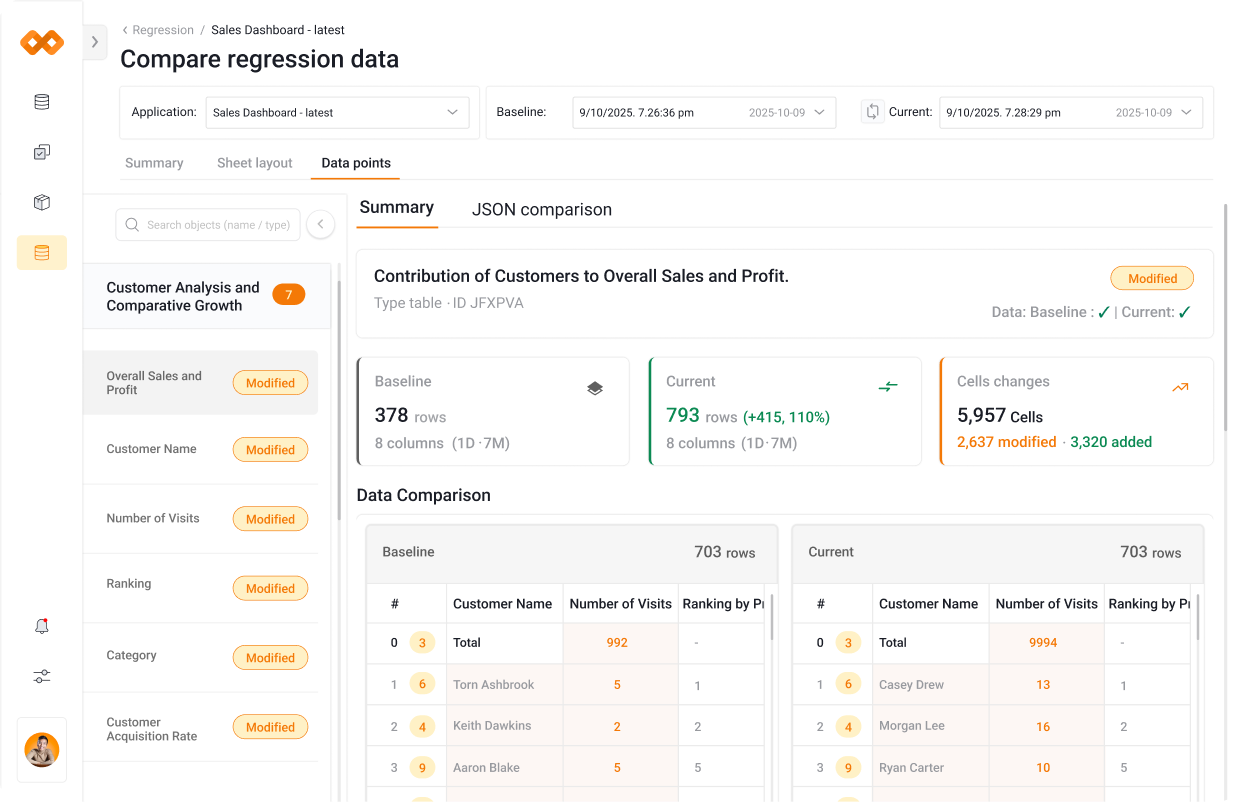Open the filters/preferences icon near bottom sidebar
The height and width of the screenshot is (802, 1239).
(41, 676)
